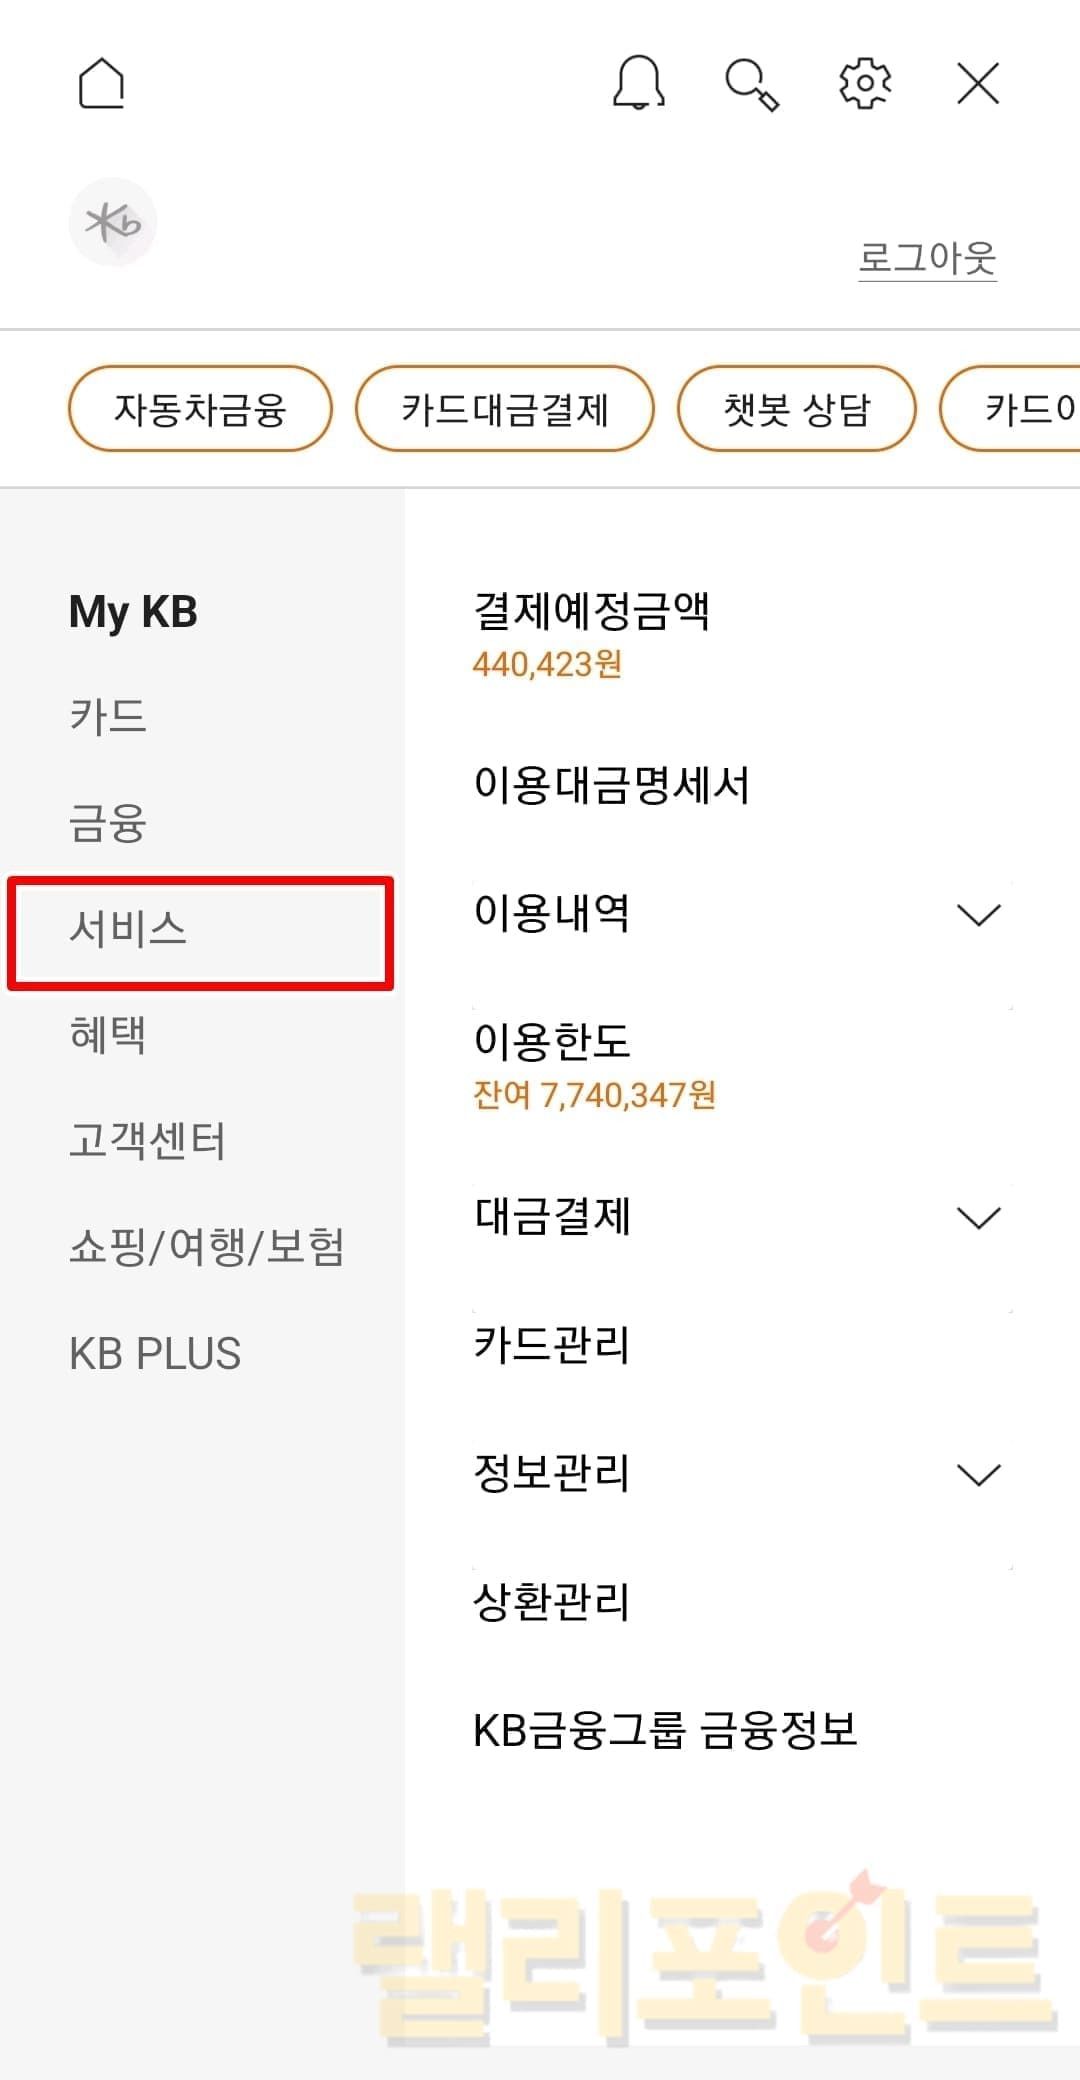Open settings gear icon
The image size is (1080, 2080).
point(865,83)
